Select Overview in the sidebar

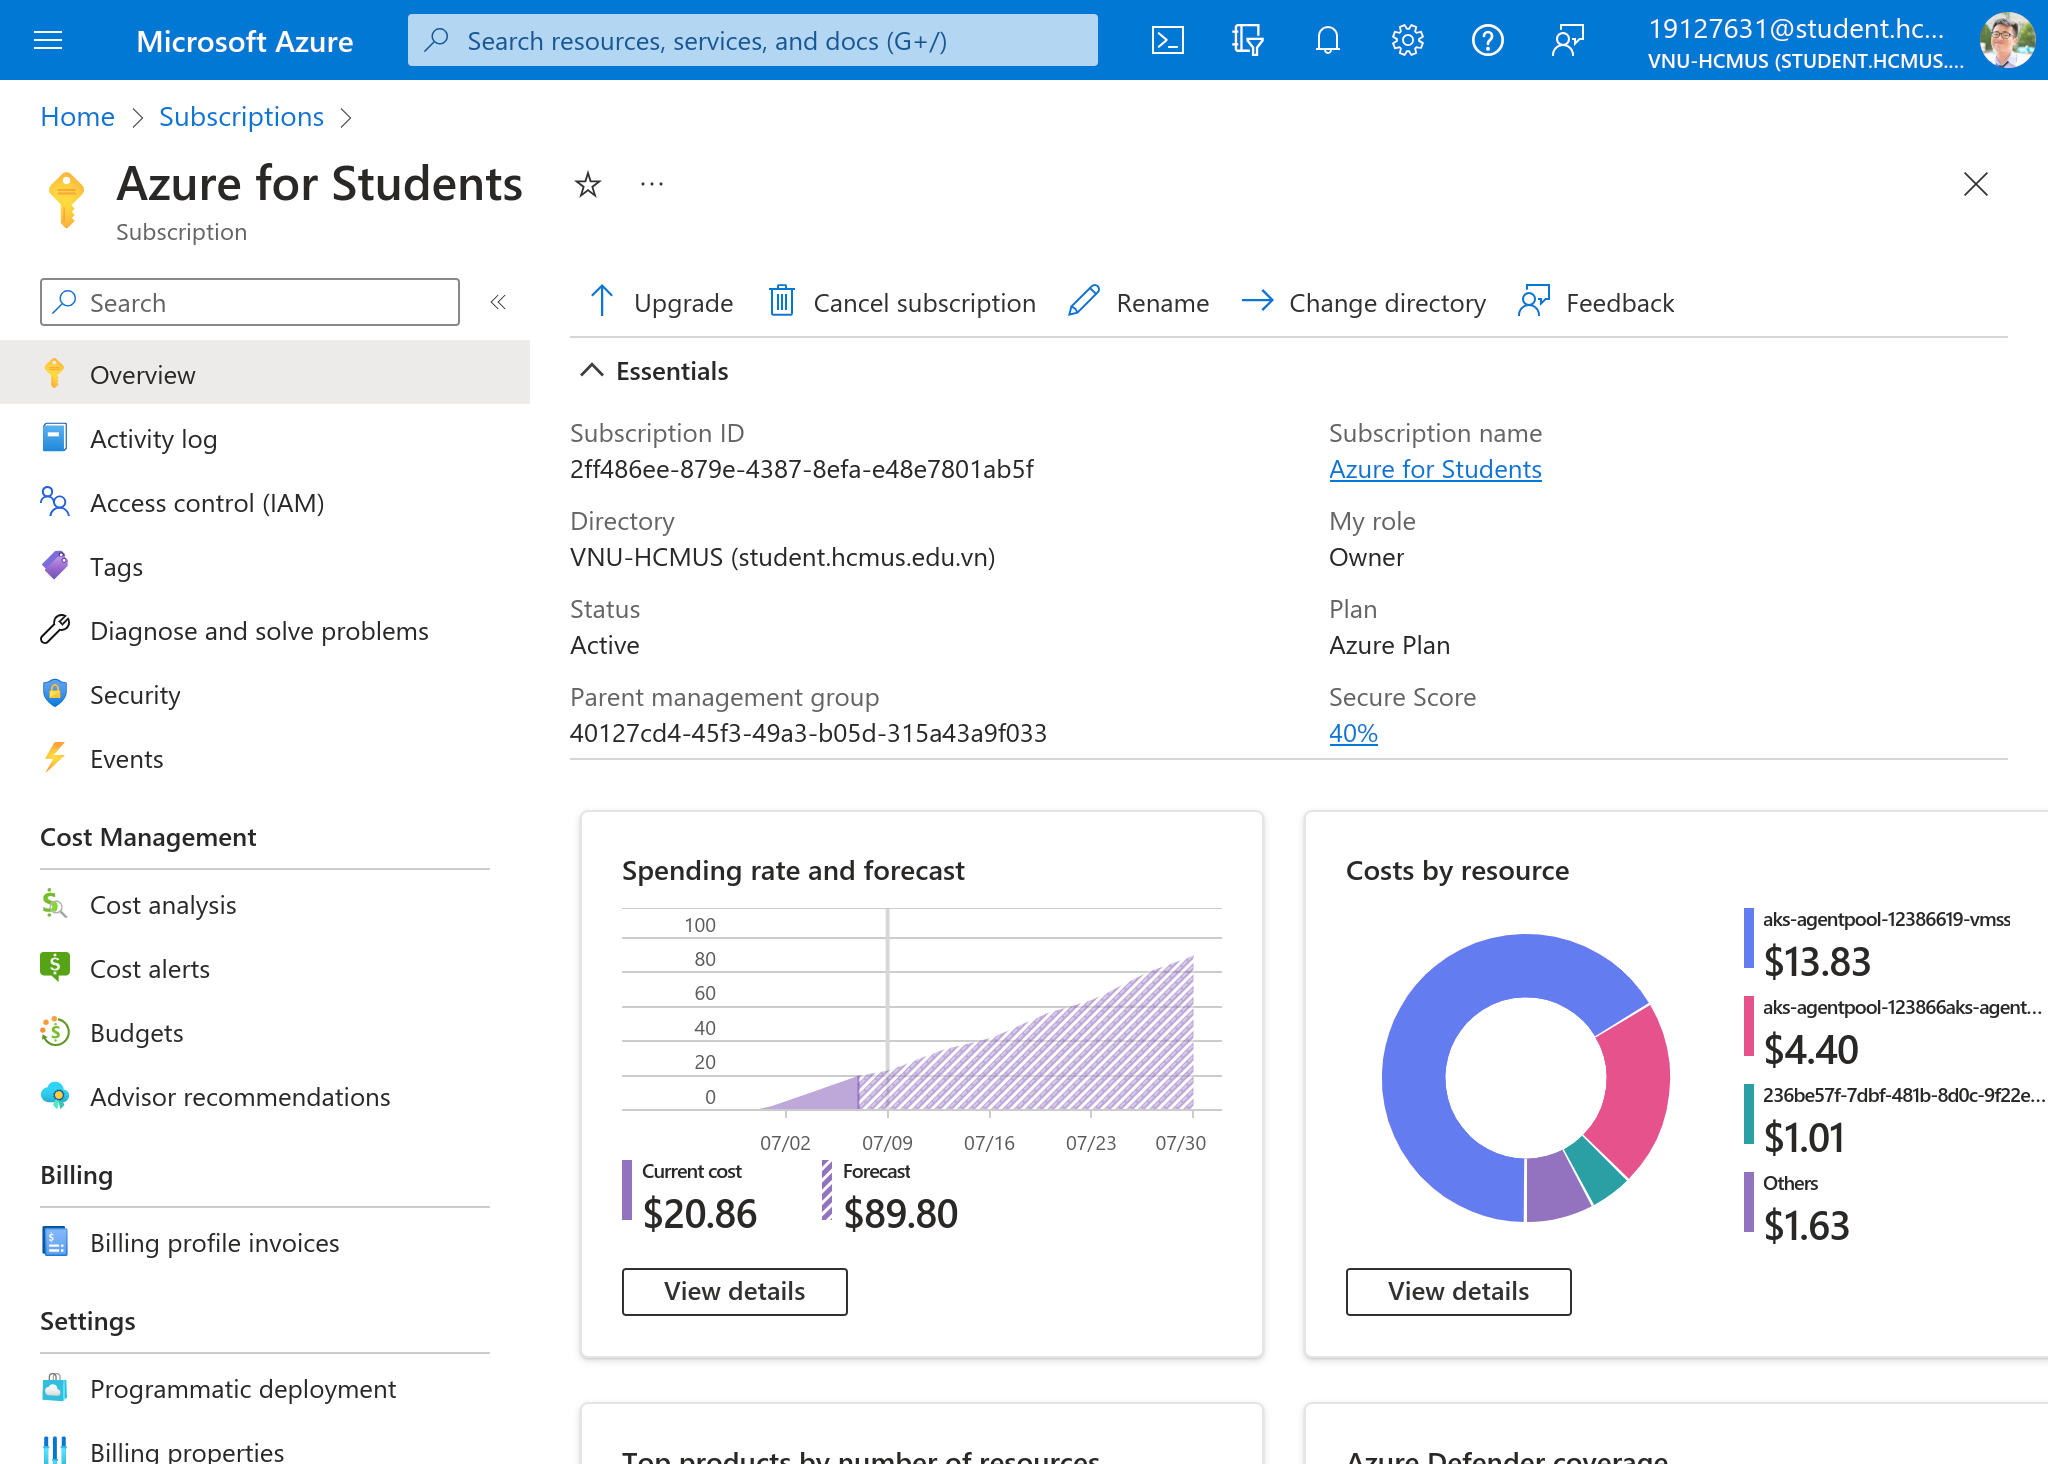point(265,374)
